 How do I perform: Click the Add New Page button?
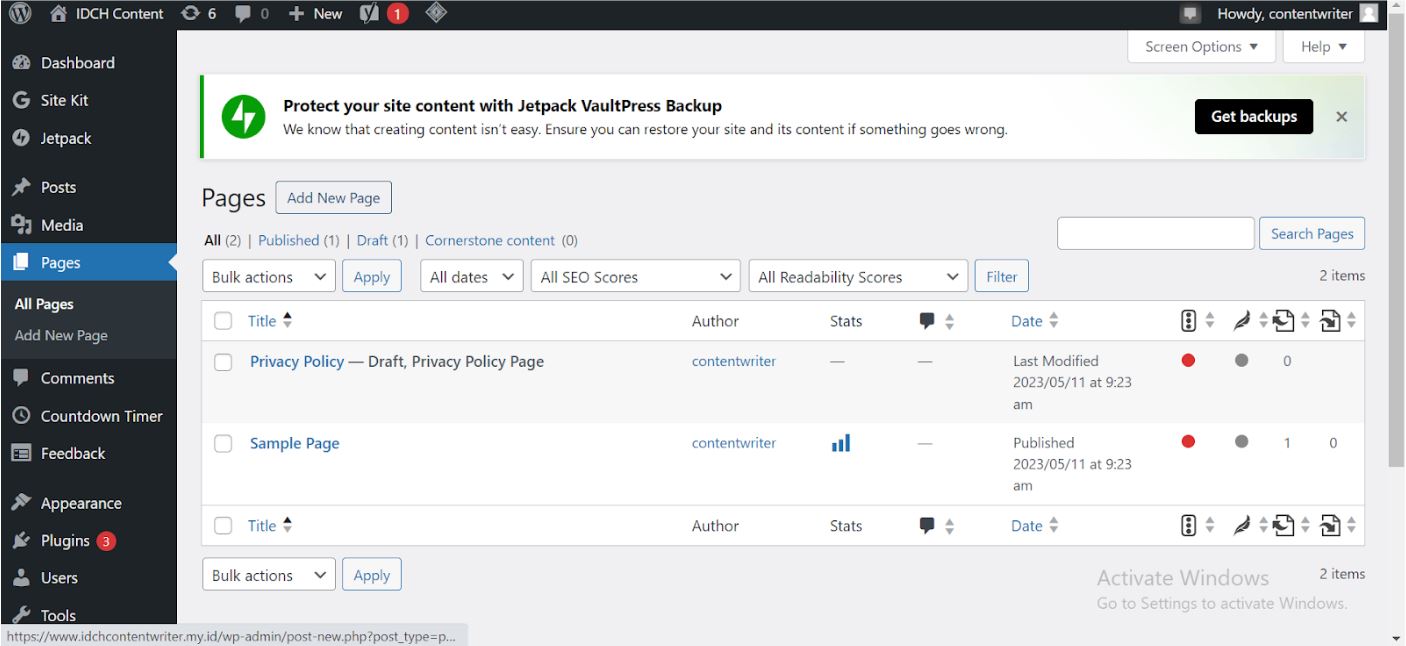333,197
